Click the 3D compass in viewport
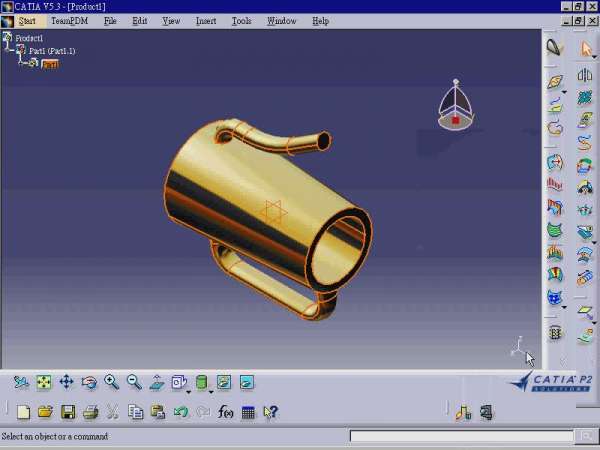600x450 pixels. [456, 107]
